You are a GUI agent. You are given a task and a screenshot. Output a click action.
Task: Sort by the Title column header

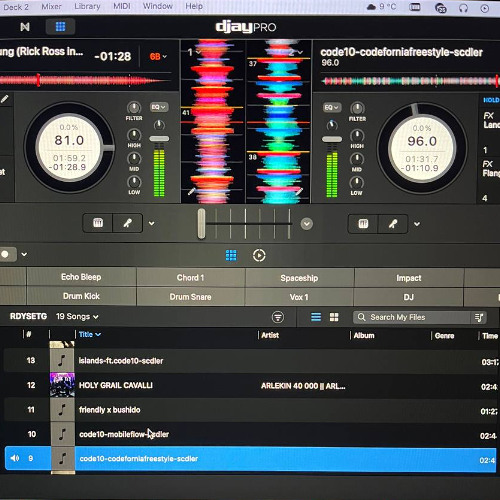pyautogui.click(x=90, y=334)
